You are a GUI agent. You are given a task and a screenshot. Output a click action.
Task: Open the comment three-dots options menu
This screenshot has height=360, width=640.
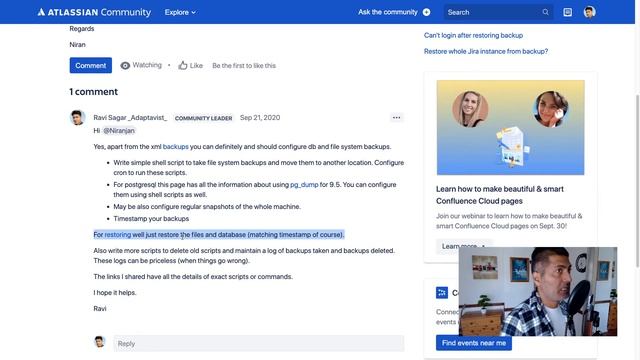click(x=396, y=118)
